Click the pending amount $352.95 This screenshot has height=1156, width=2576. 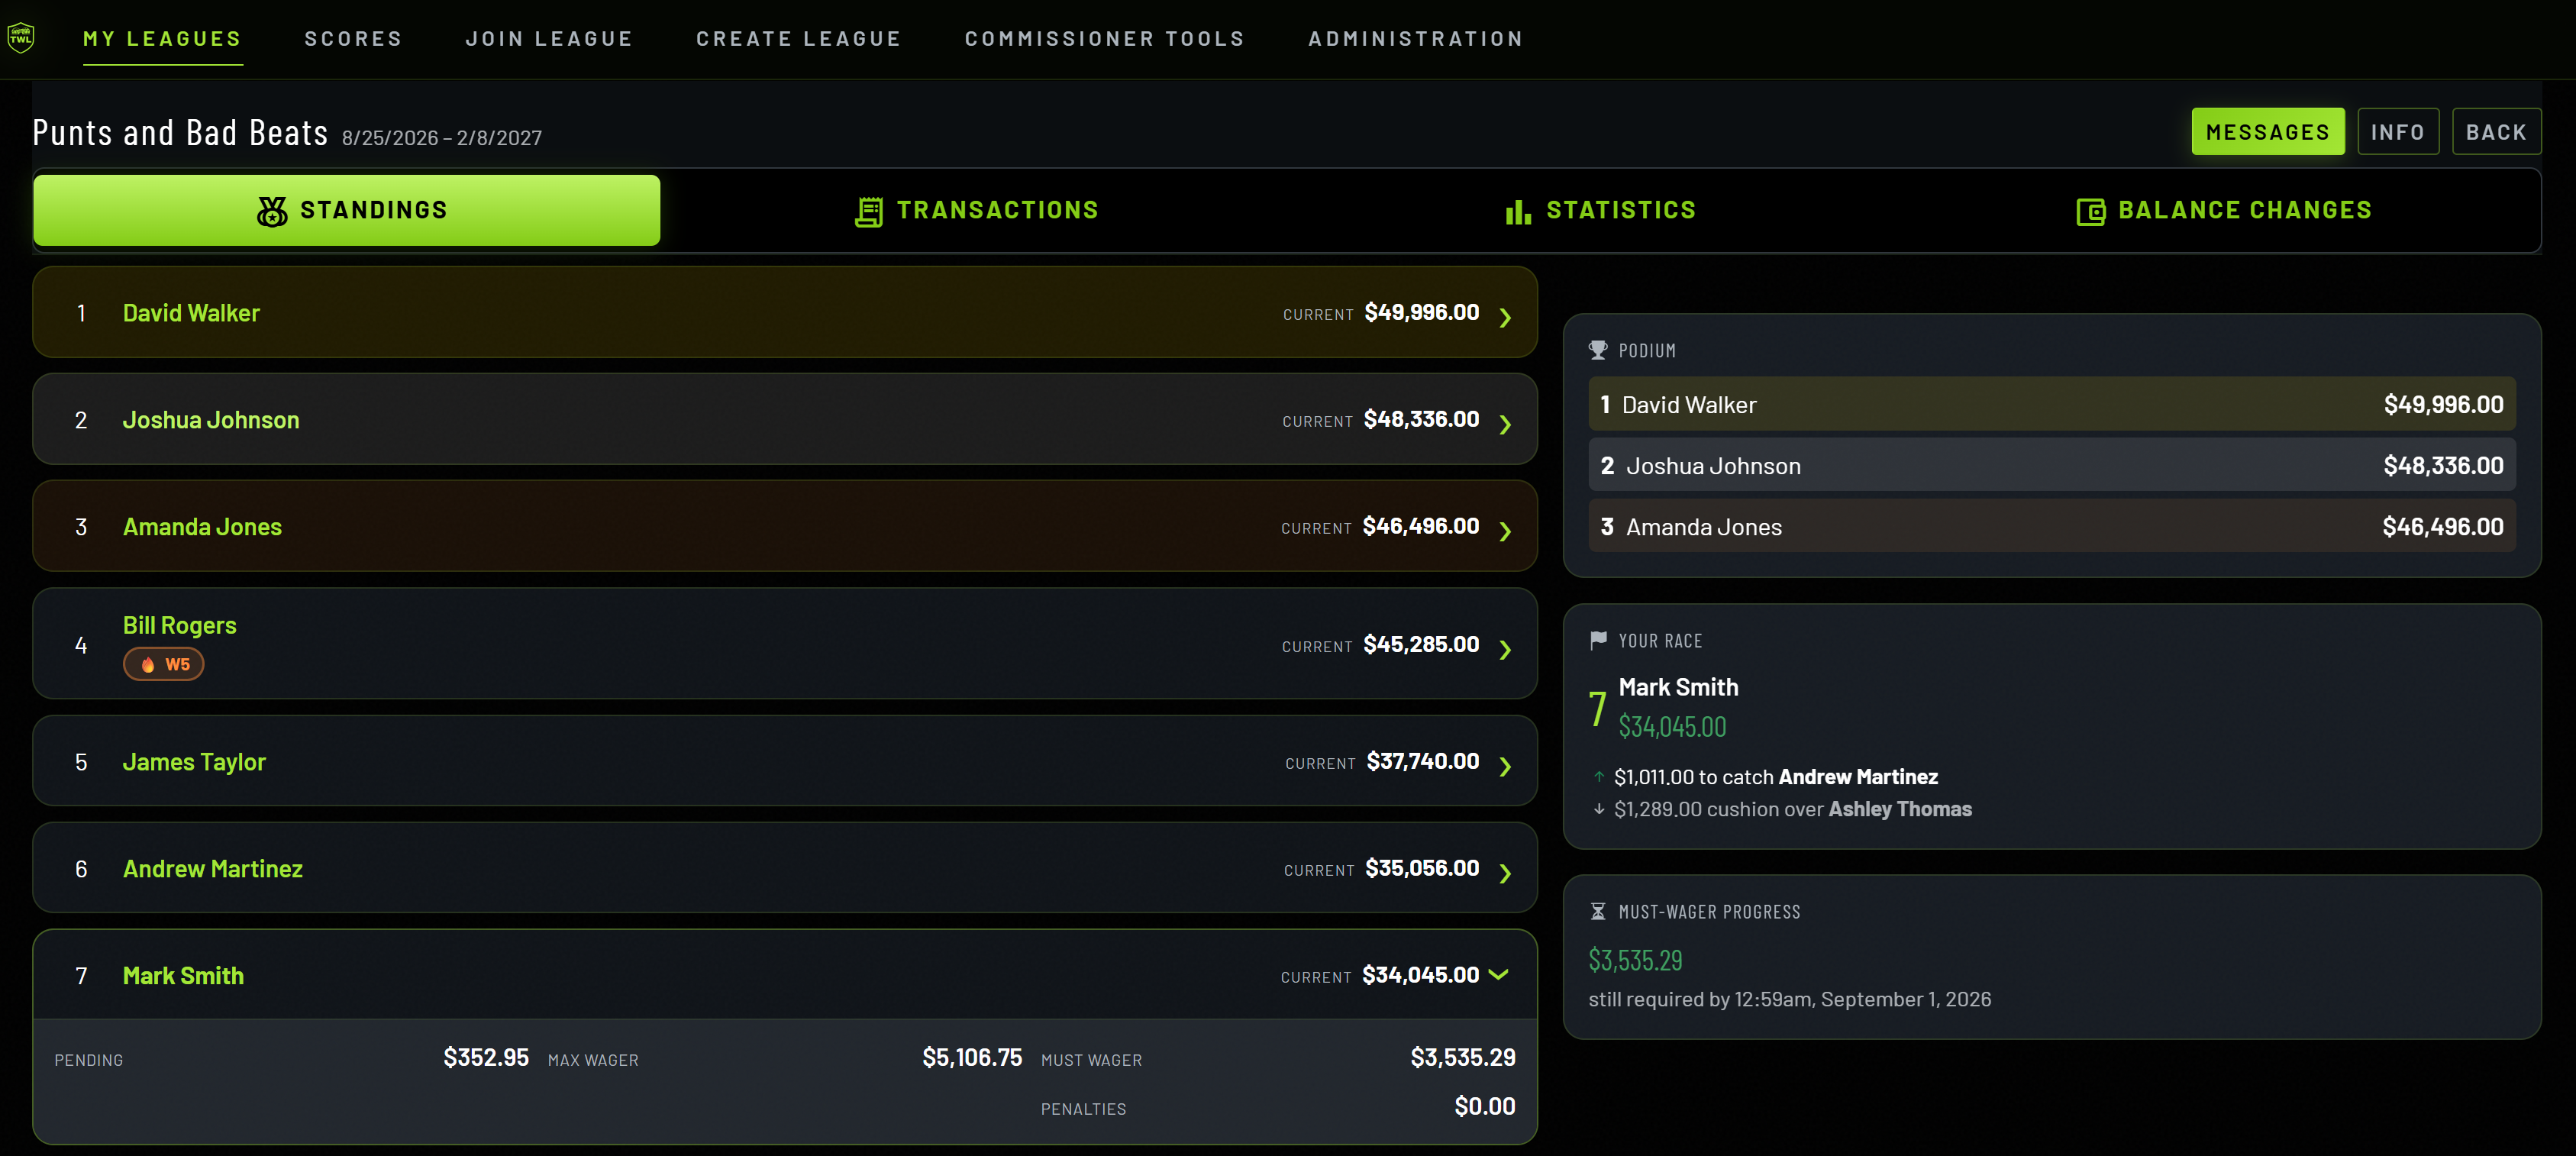486,1057
